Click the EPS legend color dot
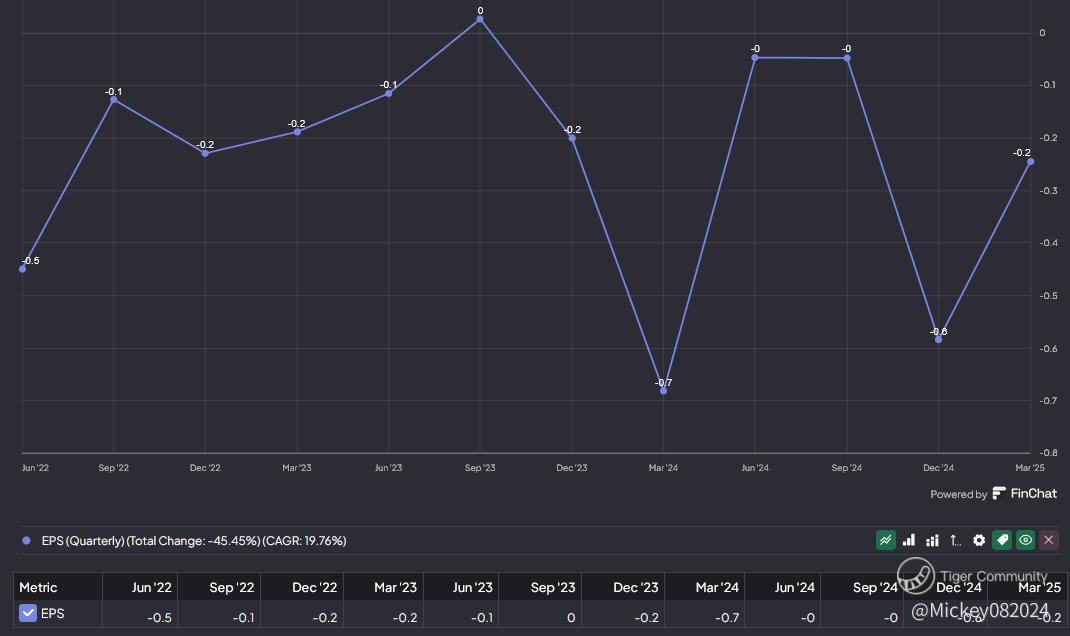This screenshot has width=1070, height=636. (27, 540)
